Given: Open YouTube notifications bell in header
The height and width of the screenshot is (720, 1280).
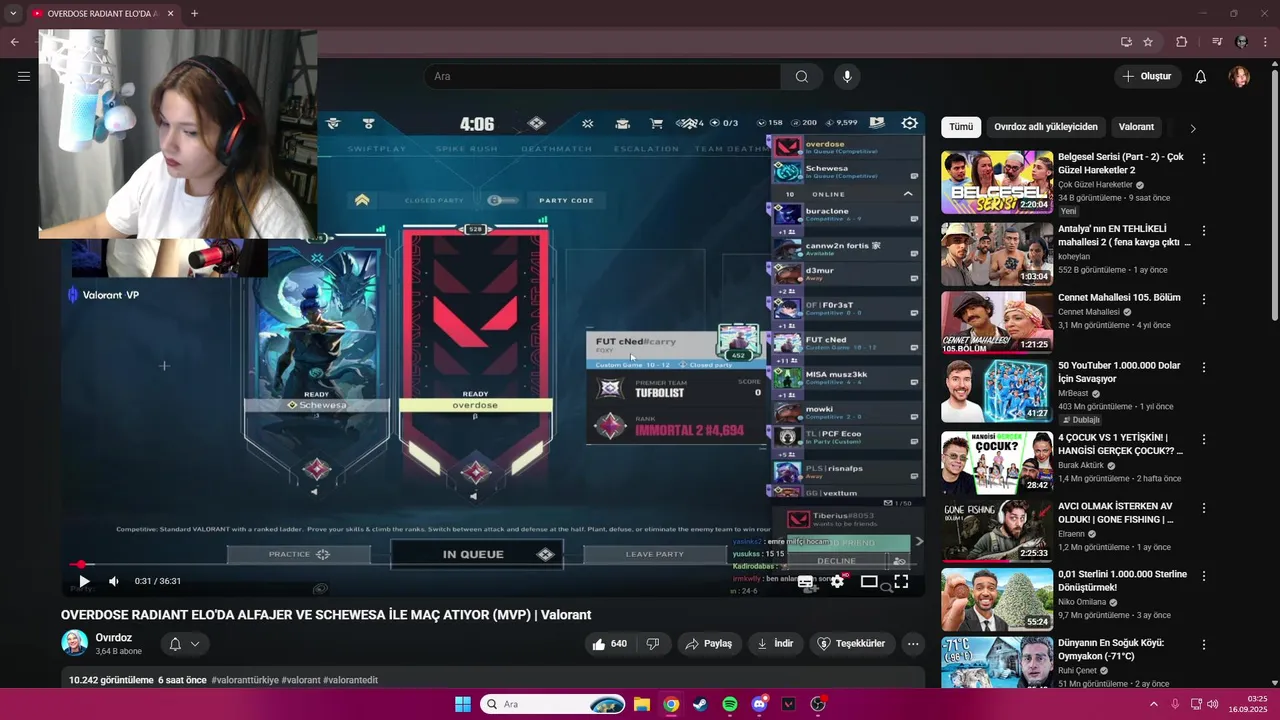Looking at the screenshot, I should [1201, 77].
